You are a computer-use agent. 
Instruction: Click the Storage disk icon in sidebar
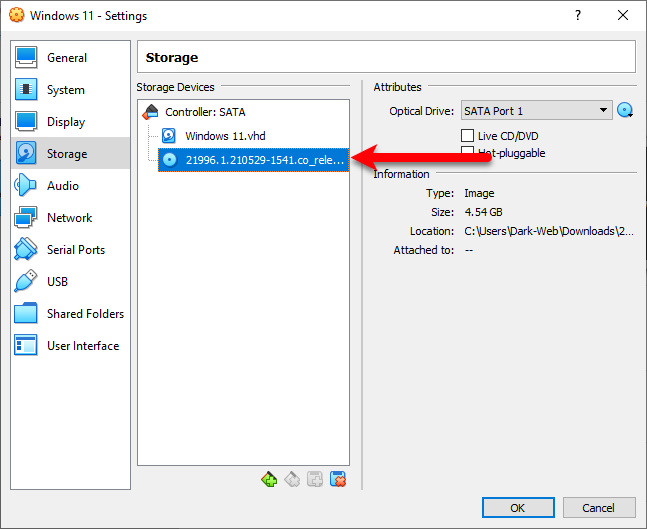26,153
